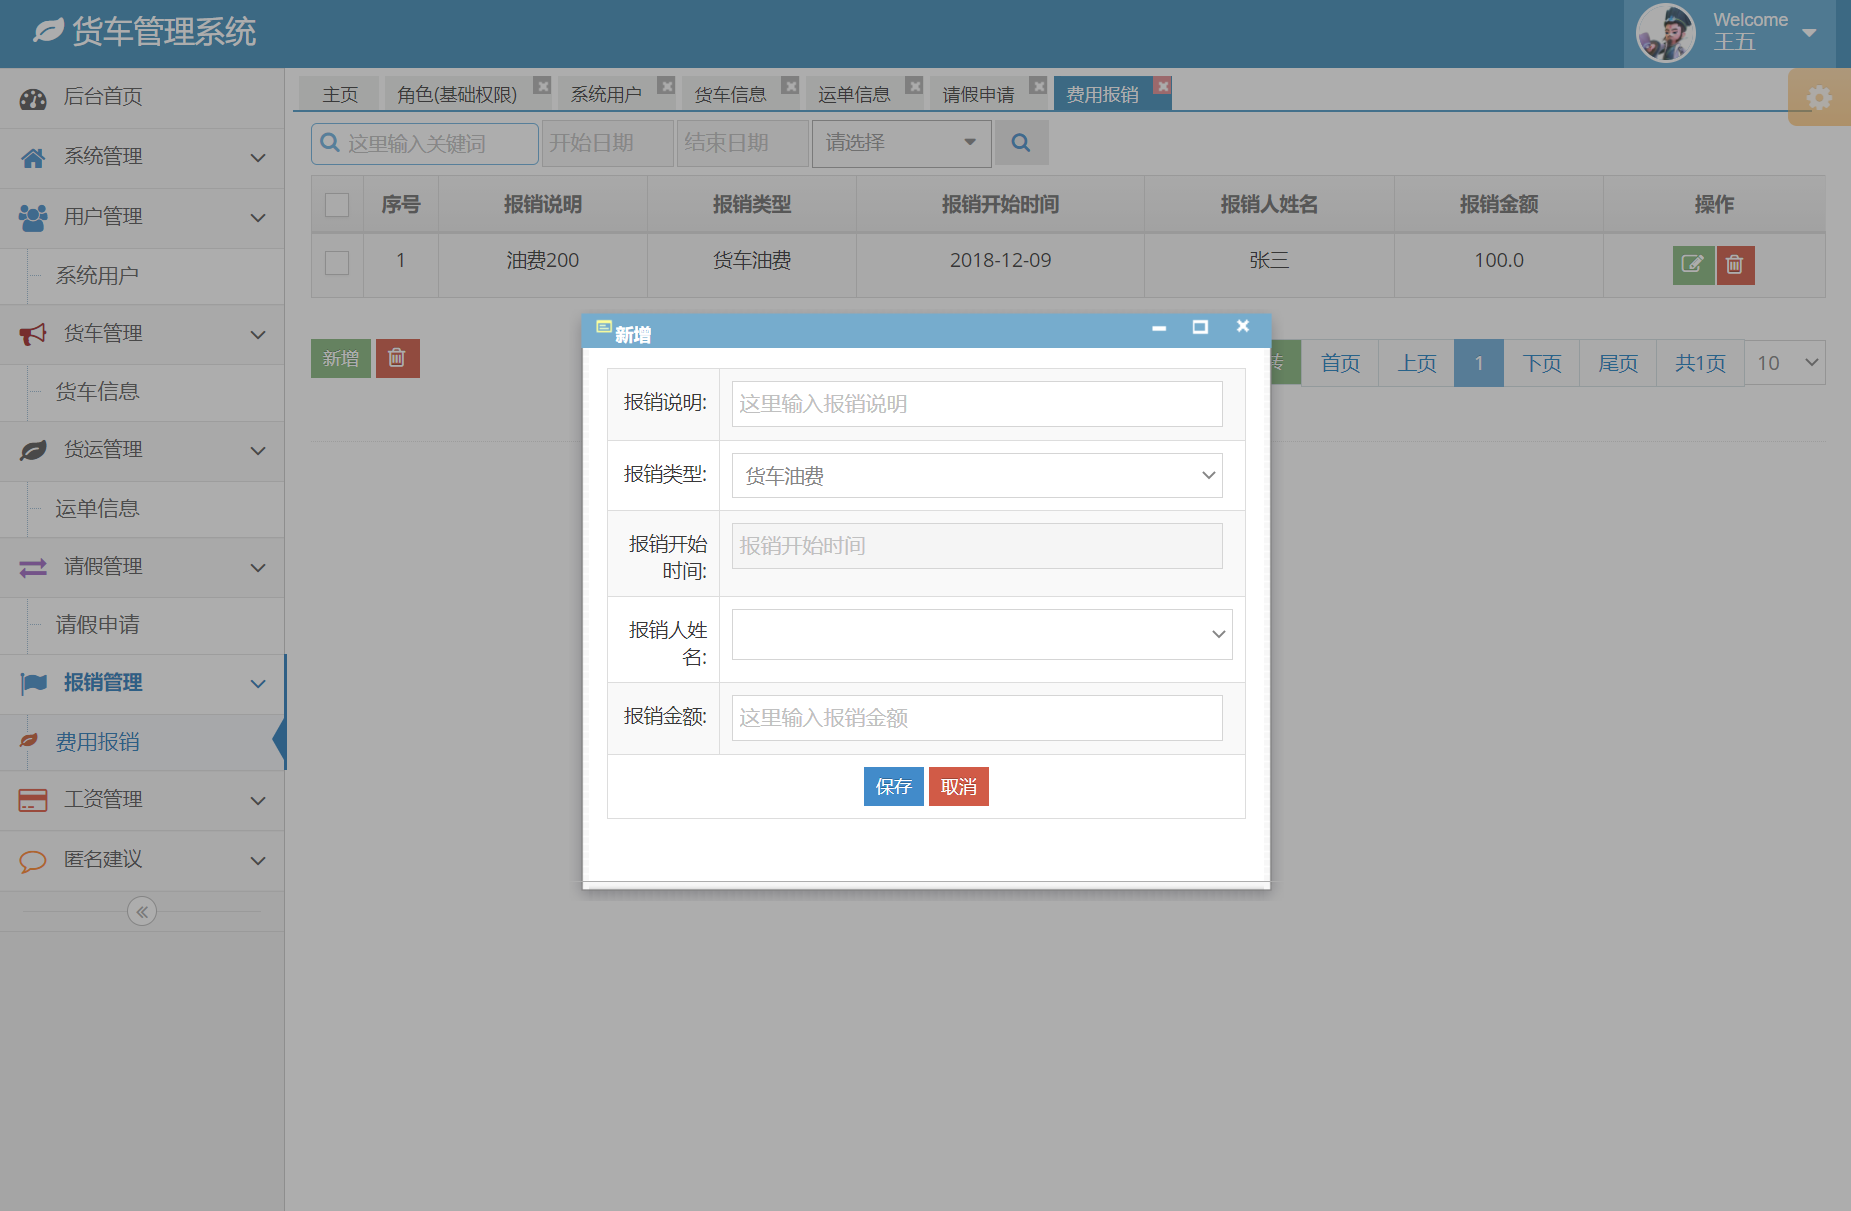Open the 报销类型 dropdown showing 货车油费
Image resolution: width=1851 pixels, height=1211 pixels.
[976, 475]
